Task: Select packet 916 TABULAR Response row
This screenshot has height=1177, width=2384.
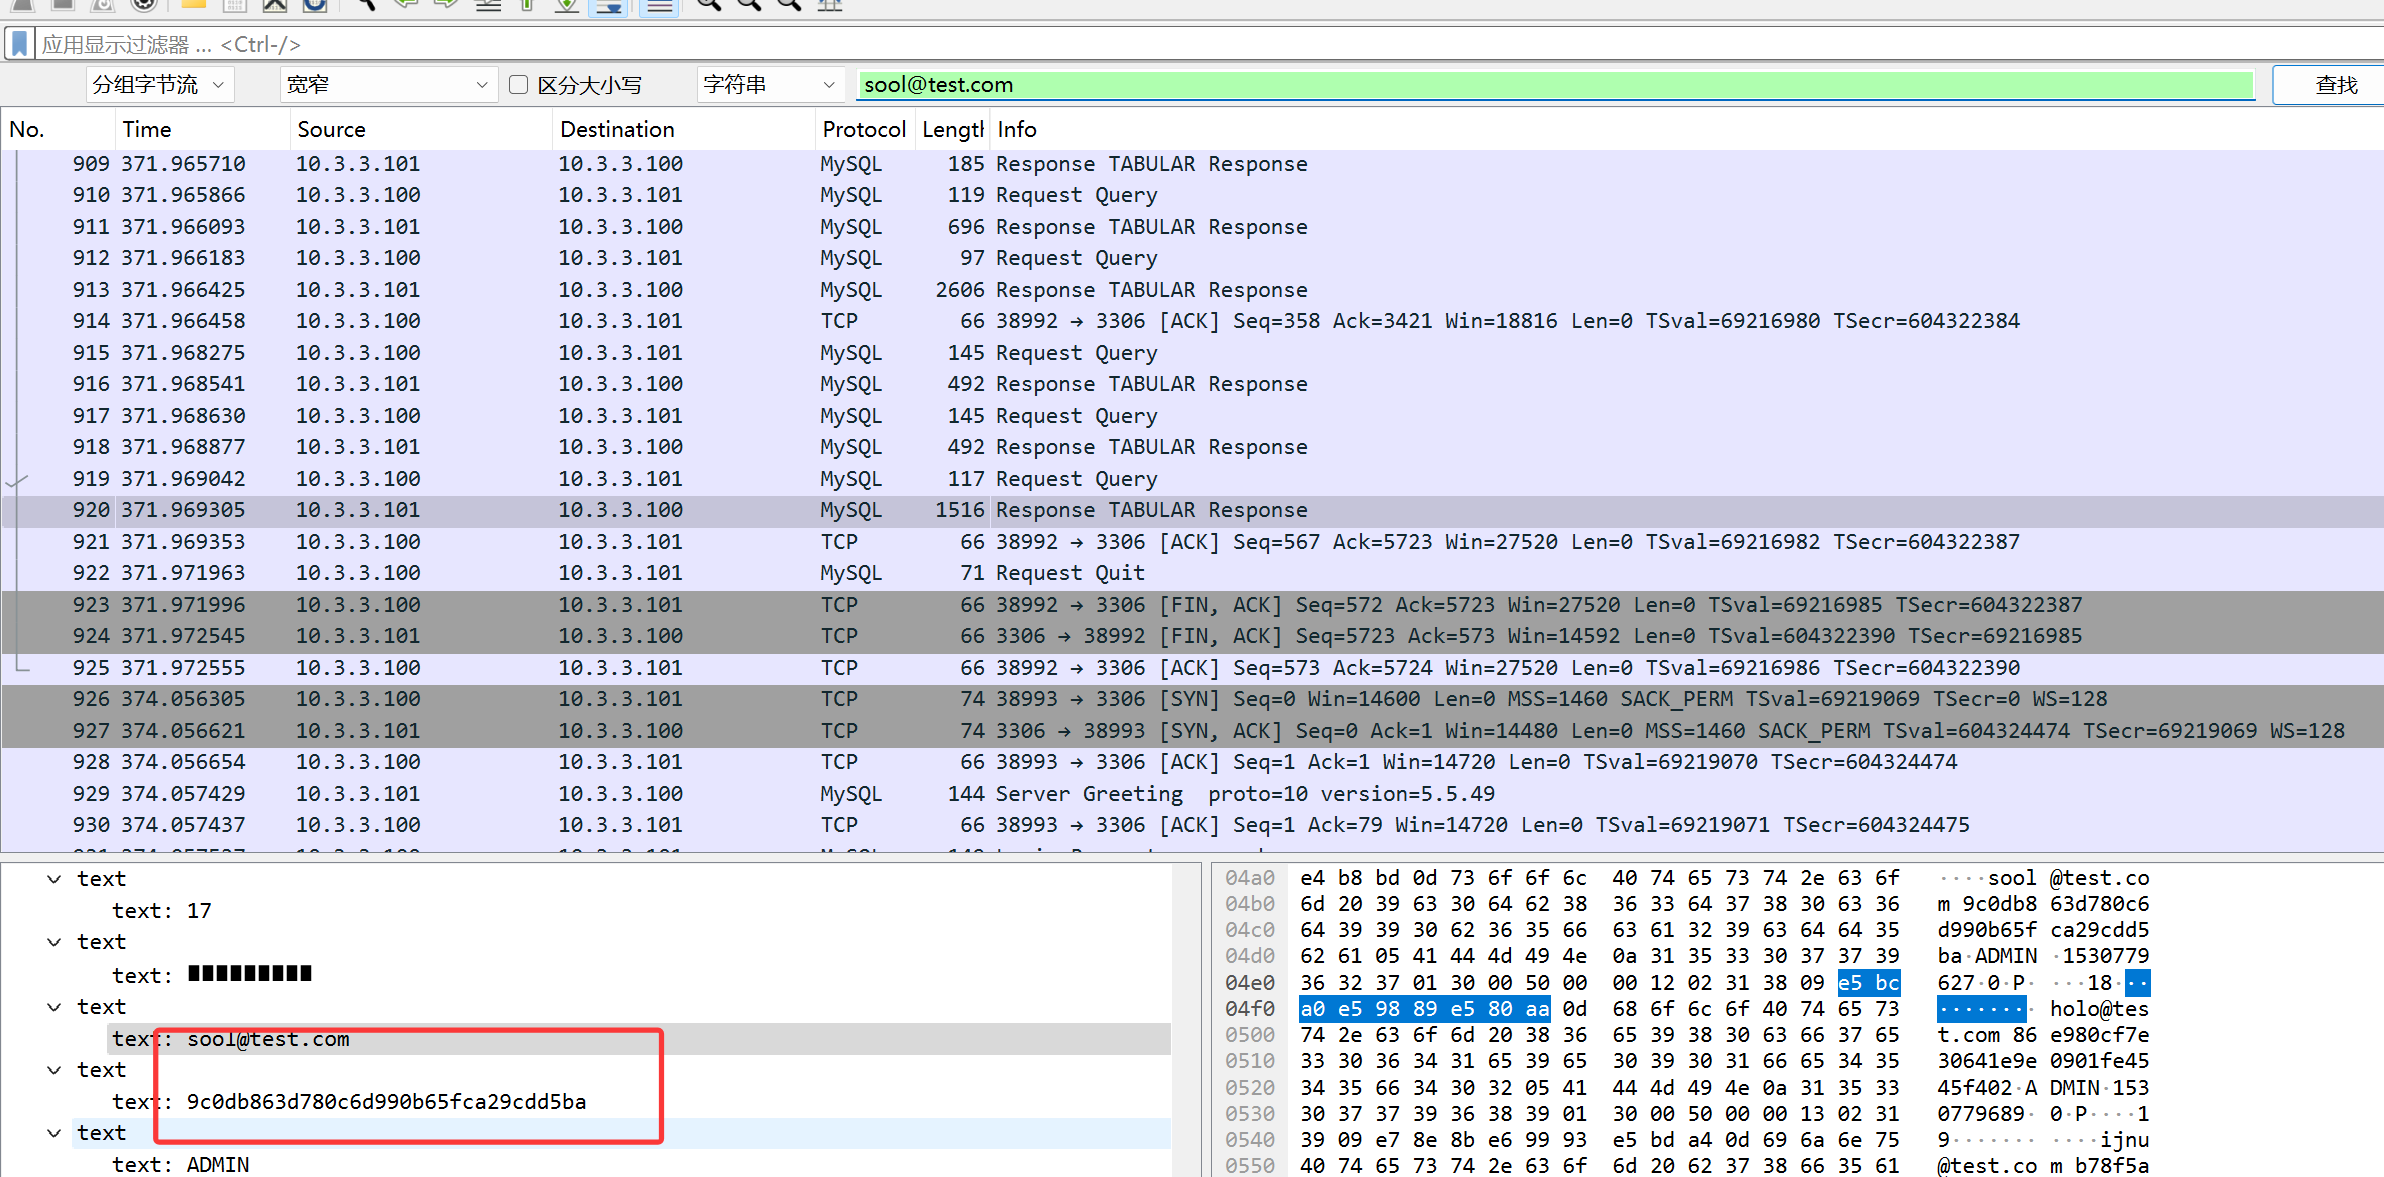Action: click(1192, 384)
